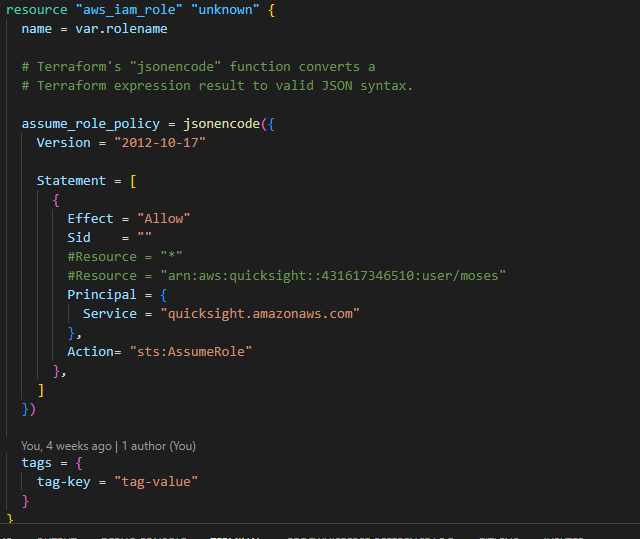This screenshot has height=539, width=640.
Task: Click the "Allow" effect value
Action: pyautogui.click(x=165, y=219)
